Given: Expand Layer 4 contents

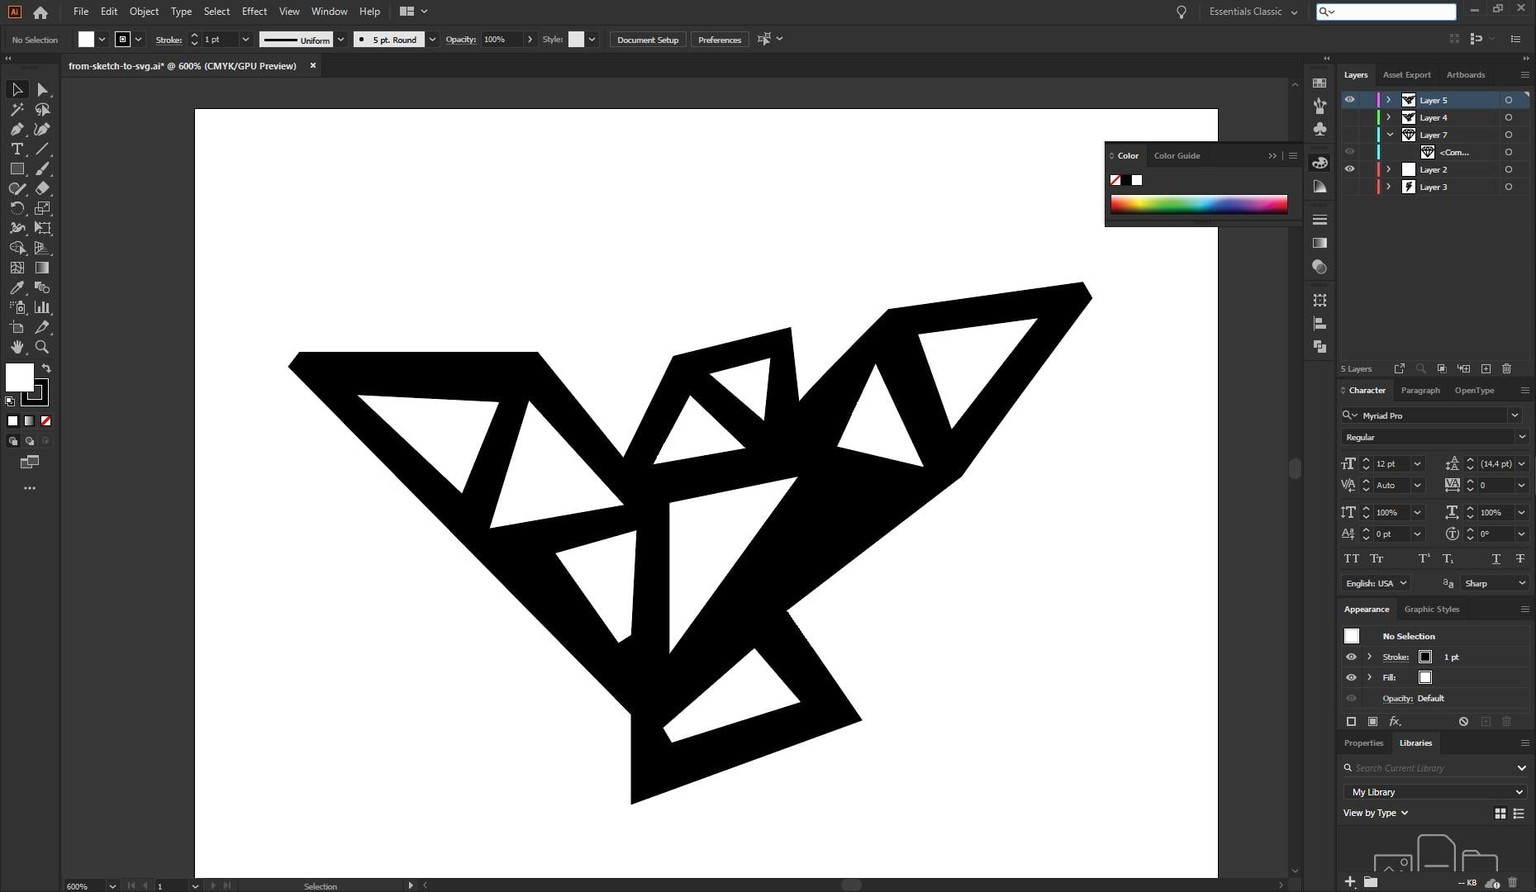Looking at the screenshot, I should [x=1388, y=118].
